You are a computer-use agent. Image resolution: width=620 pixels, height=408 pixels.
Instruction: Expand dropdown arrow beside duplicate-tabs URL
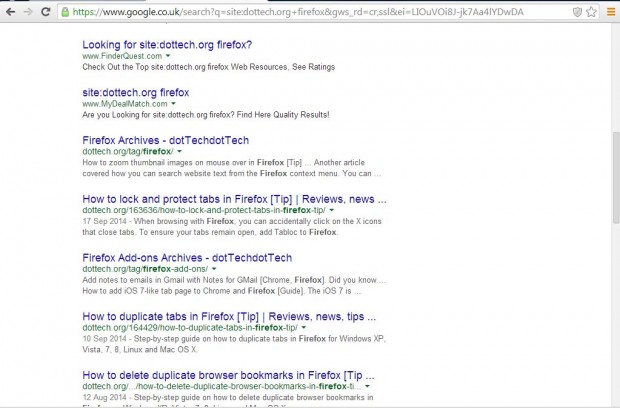click(304, 327)
